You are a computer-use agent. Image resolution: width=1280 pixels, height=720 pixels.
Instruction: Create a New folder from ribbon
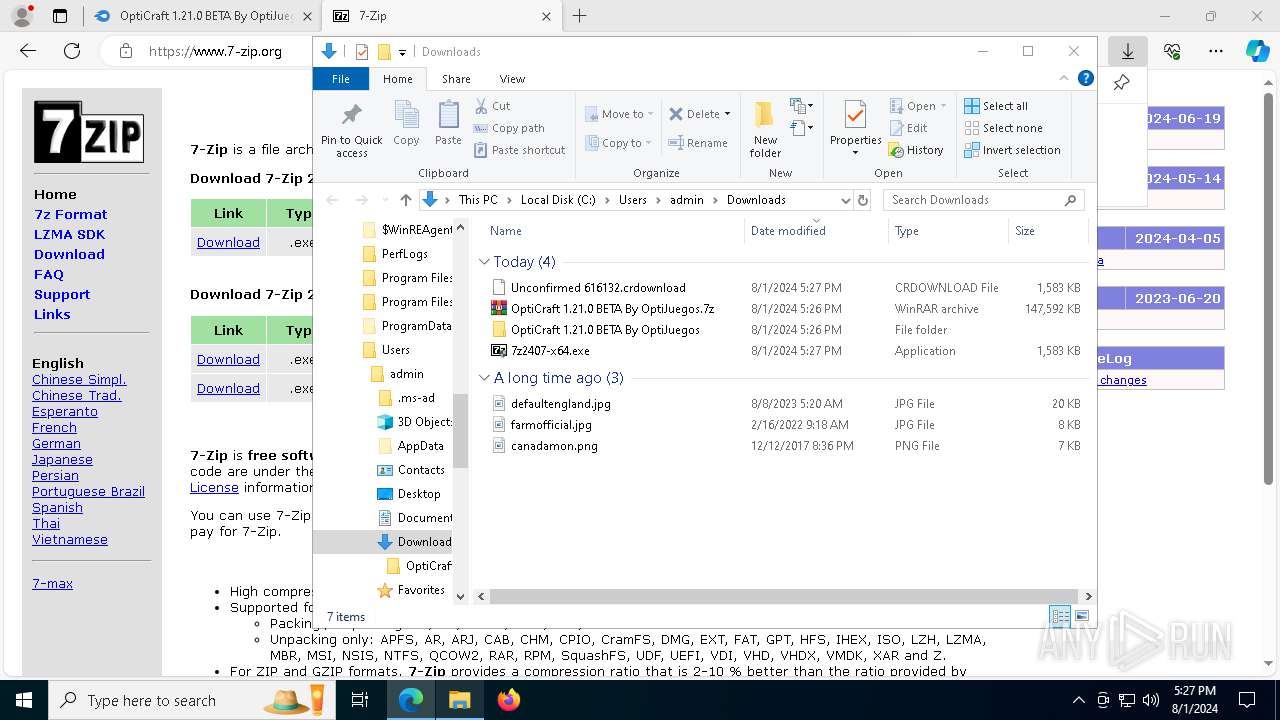765,129
